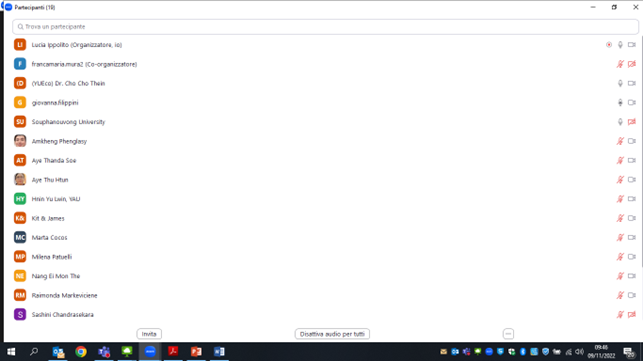643x361 pixels.
Task: Mute Dr. Cho Cho Thein's microphone
Action: pos(620,83)
